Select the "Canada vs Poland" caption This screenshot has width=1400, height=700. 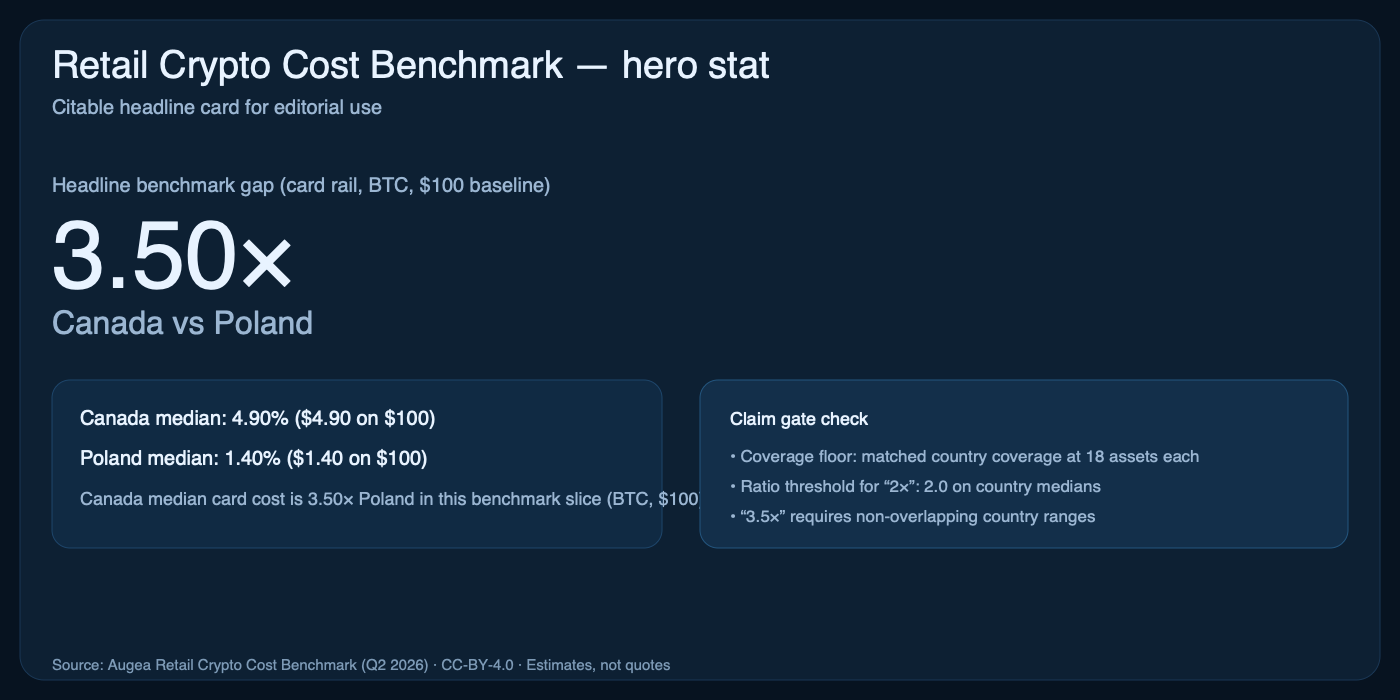pyautogui.click(x=182, y=323)
